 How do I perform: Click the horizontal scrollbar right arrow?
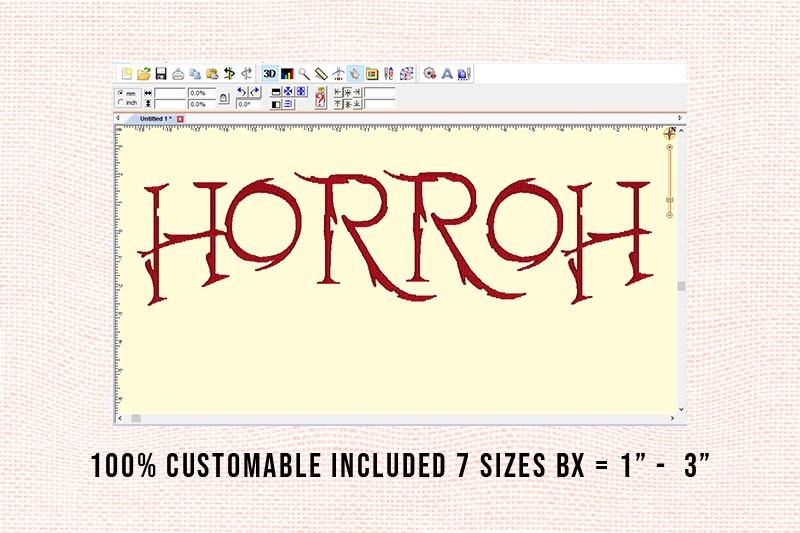tap(672, 418)
